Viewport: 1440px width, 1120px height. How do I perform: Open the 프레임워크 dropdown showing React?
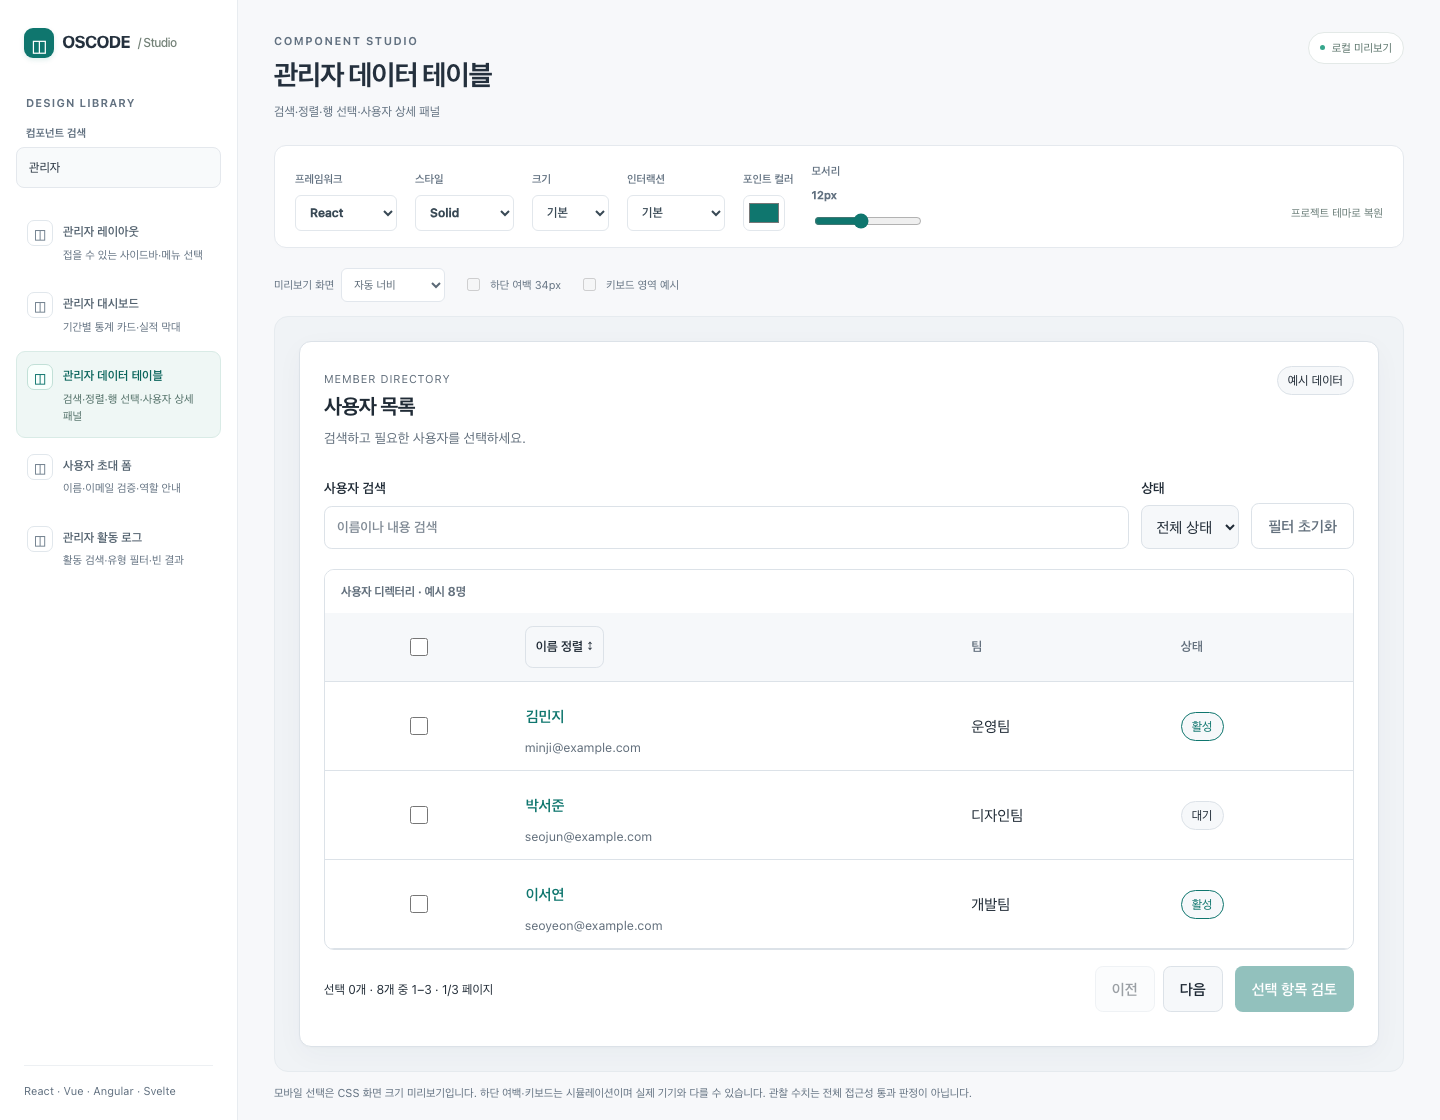346,213
